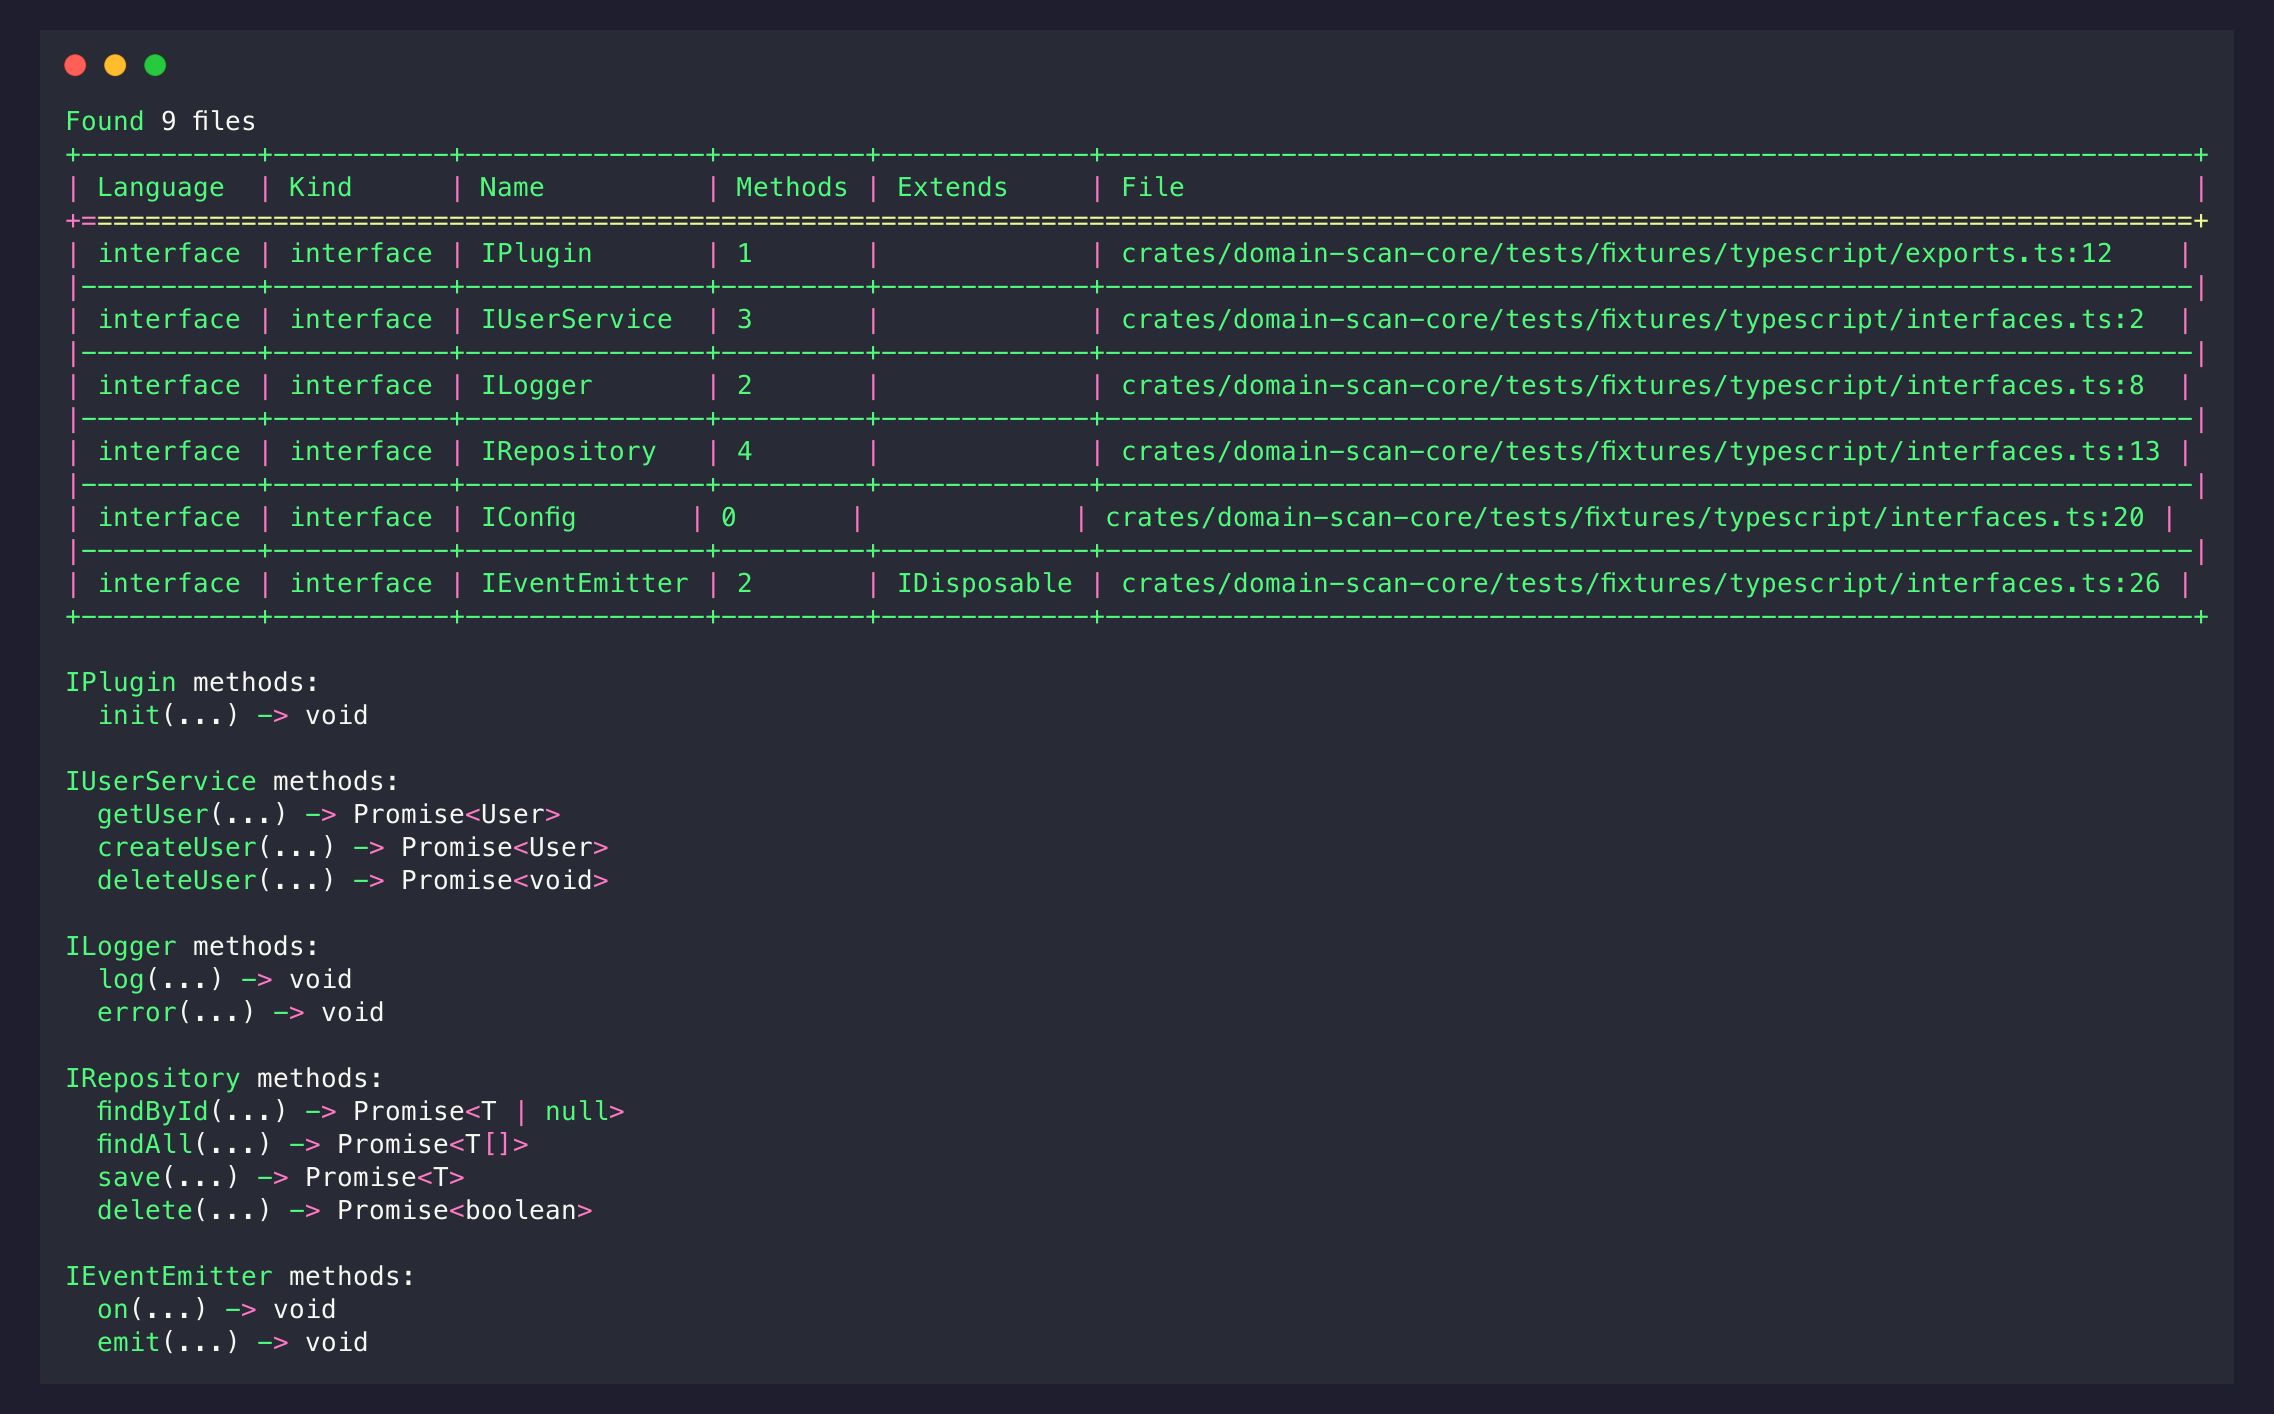Click the Extends column header
The width and height of the screenshot is (2274, 1414).
[x=951, y=186]
